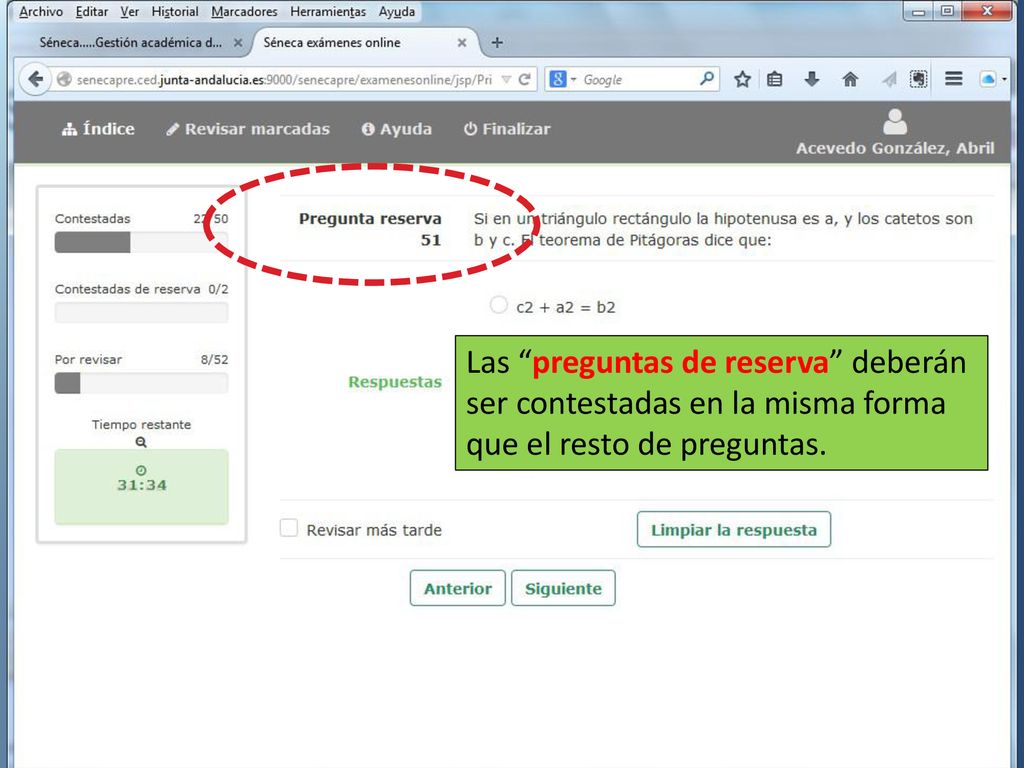Click Finalizar to end the exam
The width and height of the screenshot is (1024, 768).
507,129
